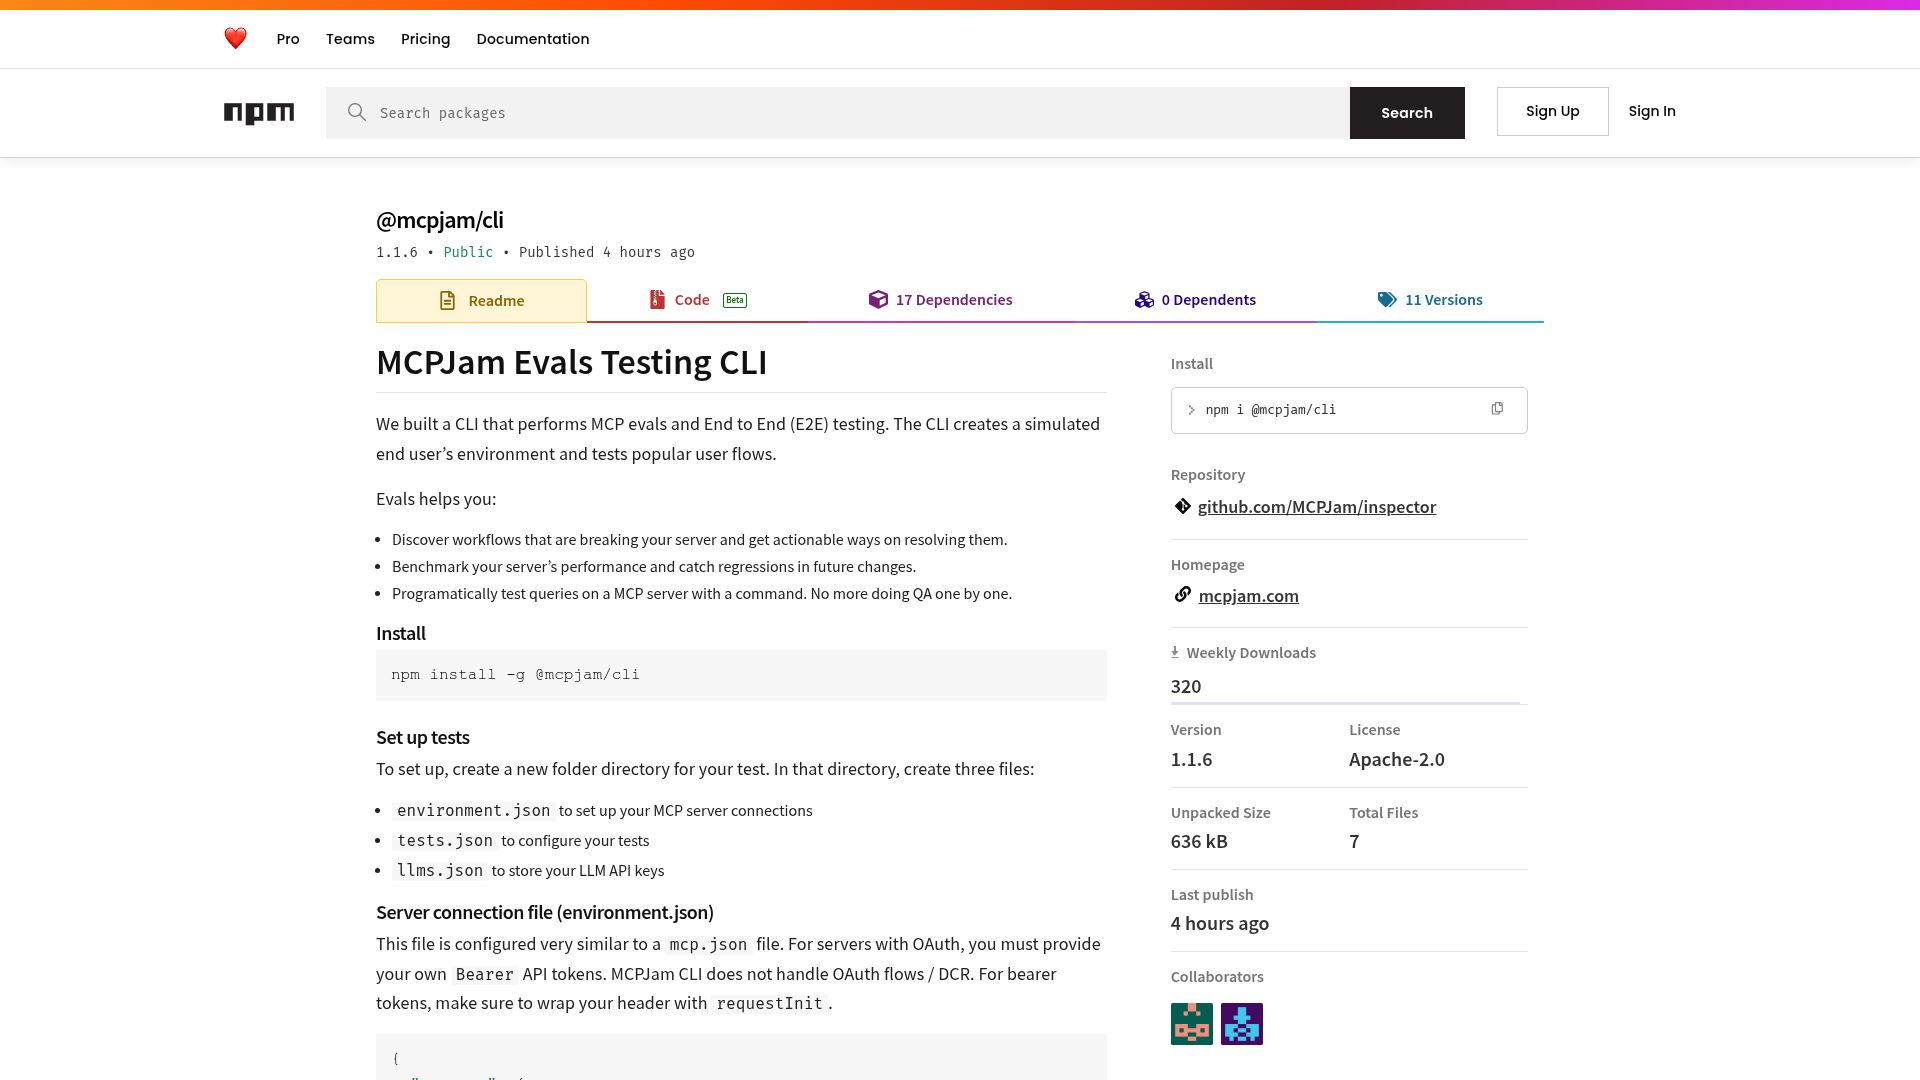This screenshot has height=1080, width=1920.
Task: Click the Sign Up button
Action: click(x=1552, y=111)
